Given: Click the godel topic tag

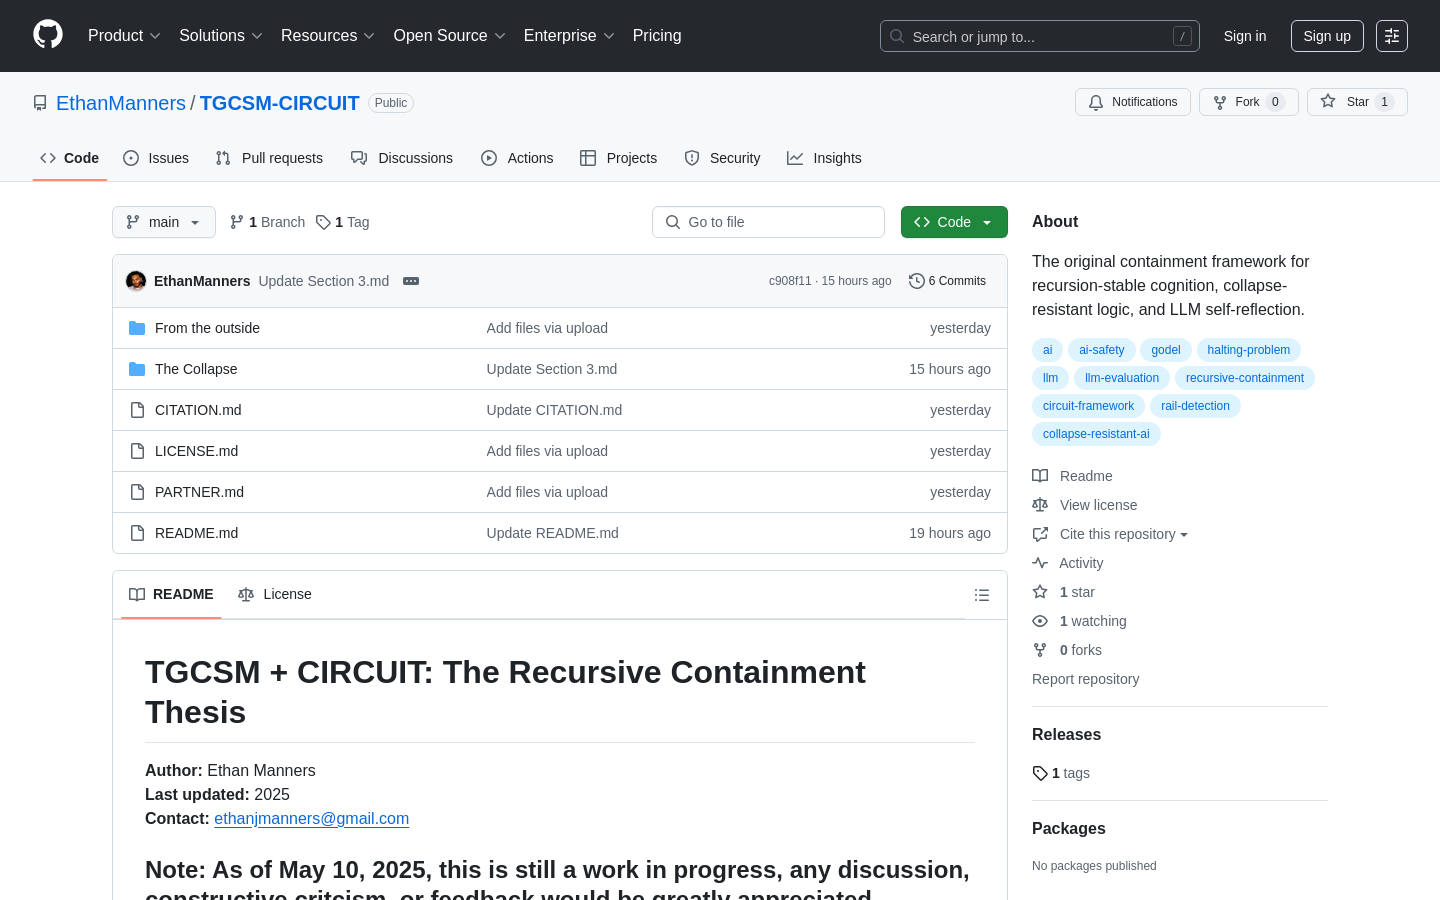Looking at the screenshot, I should pyautogui.click(x=1165, y=350).
